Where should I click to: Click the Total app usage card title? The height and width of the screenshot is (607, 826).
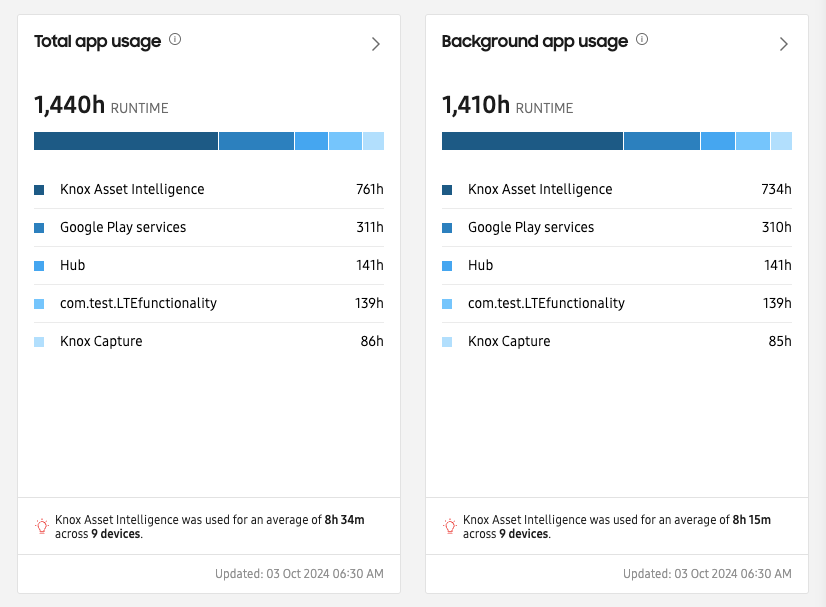(97, 42)
